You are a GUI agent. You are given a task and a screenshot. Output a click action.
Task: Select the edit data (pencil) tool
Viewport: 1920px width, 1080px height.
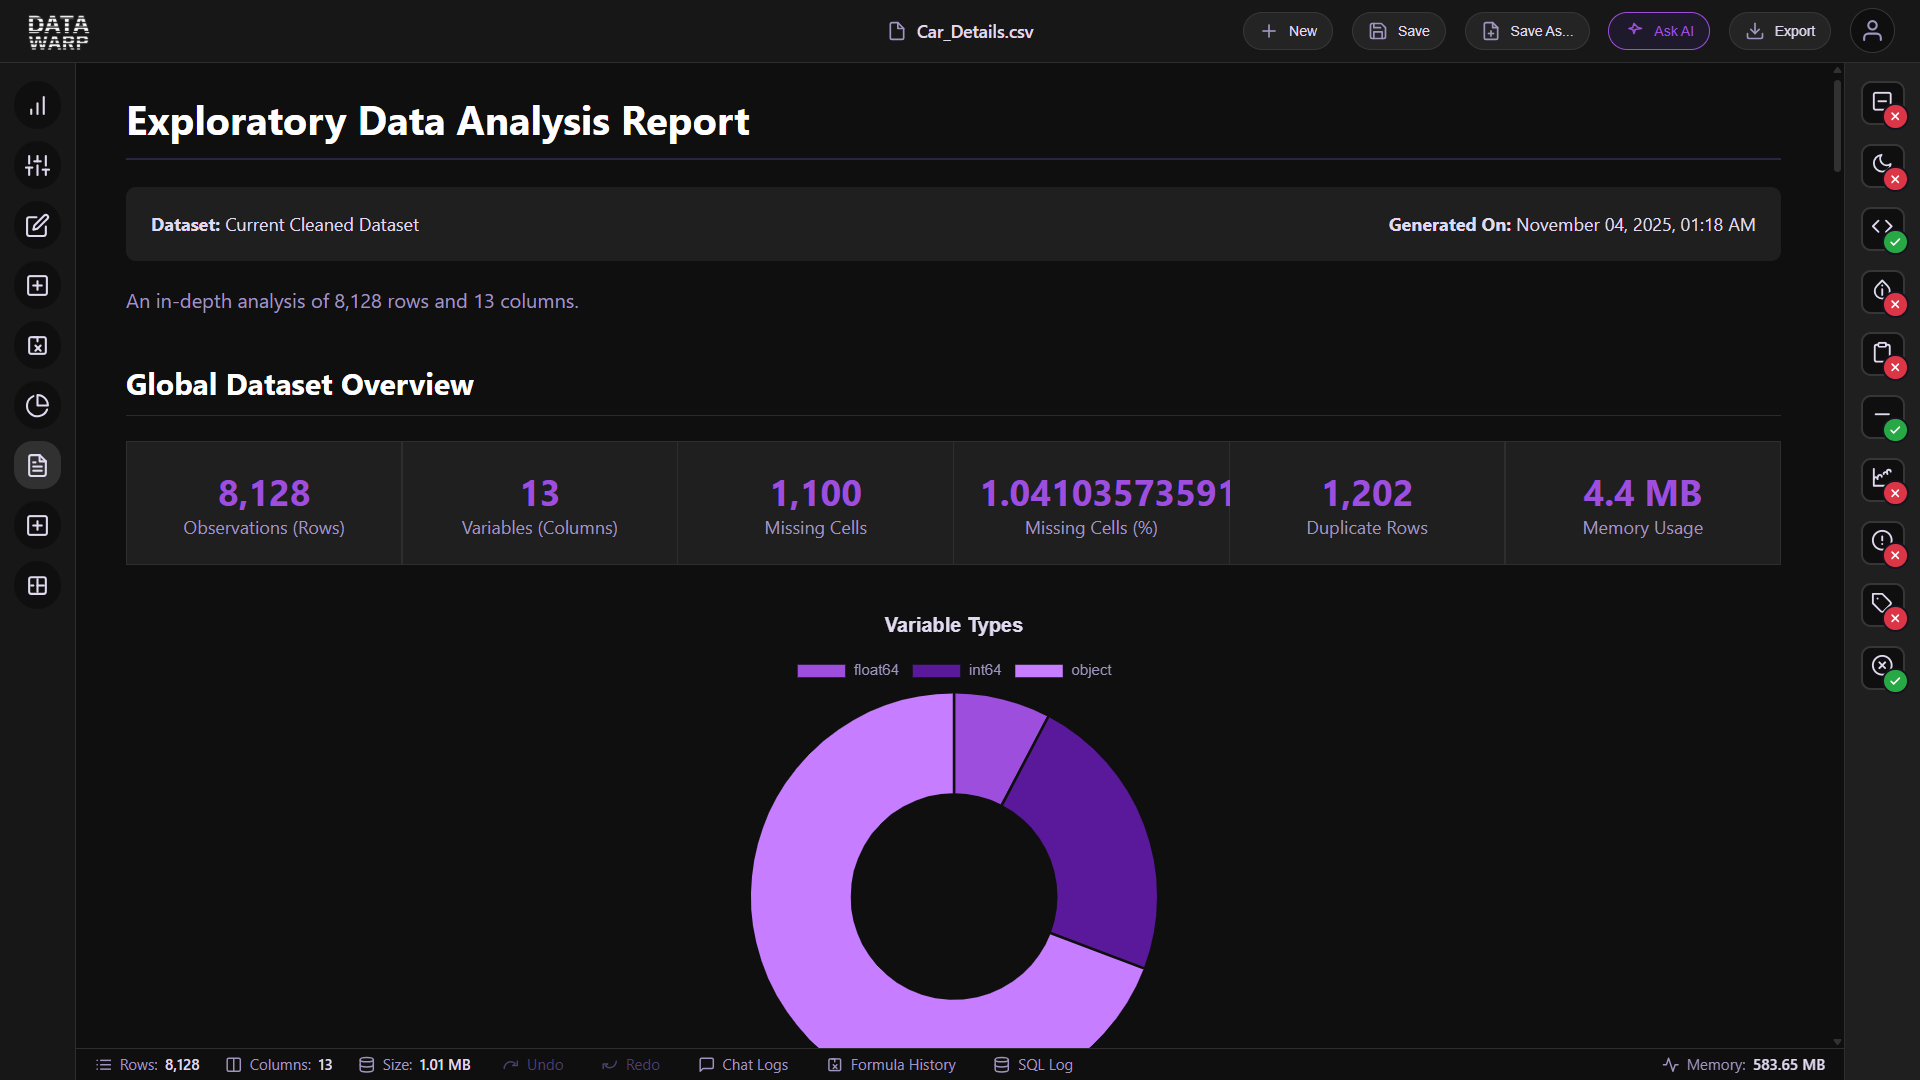pos(37,225)
